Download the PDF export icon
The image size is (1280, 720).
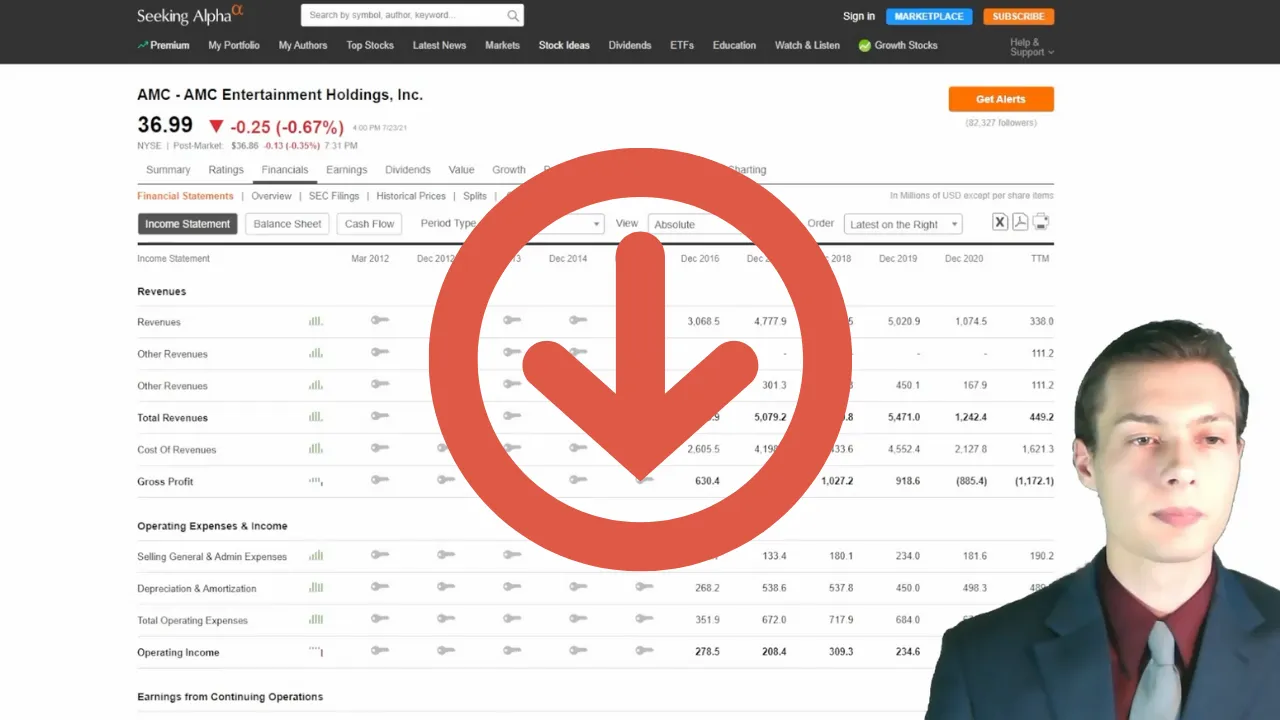click(x=1020, y=222)
